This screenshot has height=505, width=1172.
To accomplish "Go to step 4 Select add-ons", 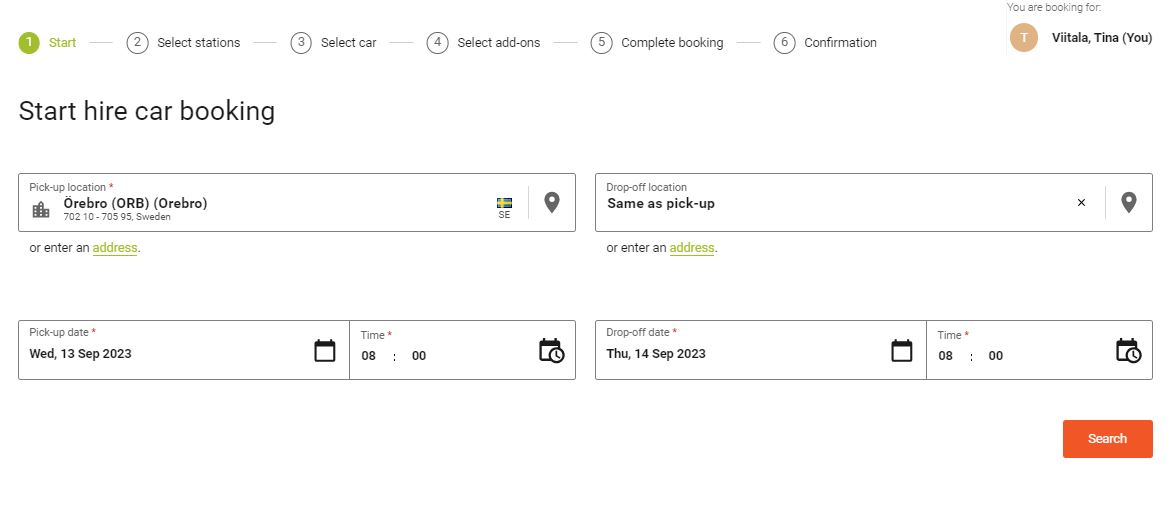I will coord(483,43).
